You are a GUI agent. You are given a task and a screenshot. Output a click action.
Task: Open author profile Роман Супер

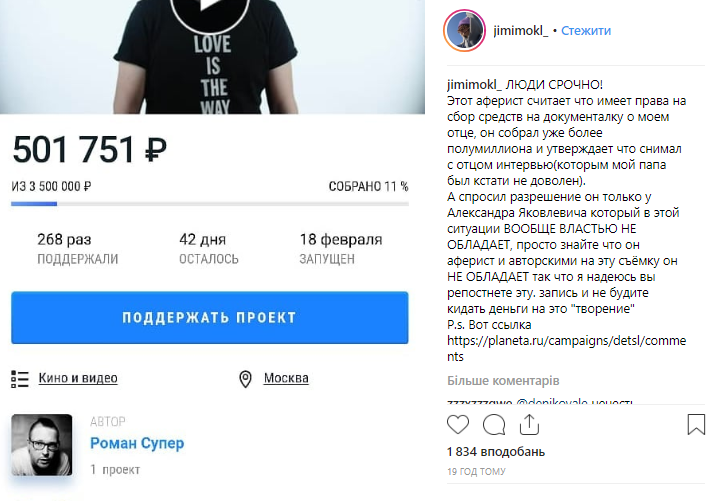point(137,443)
